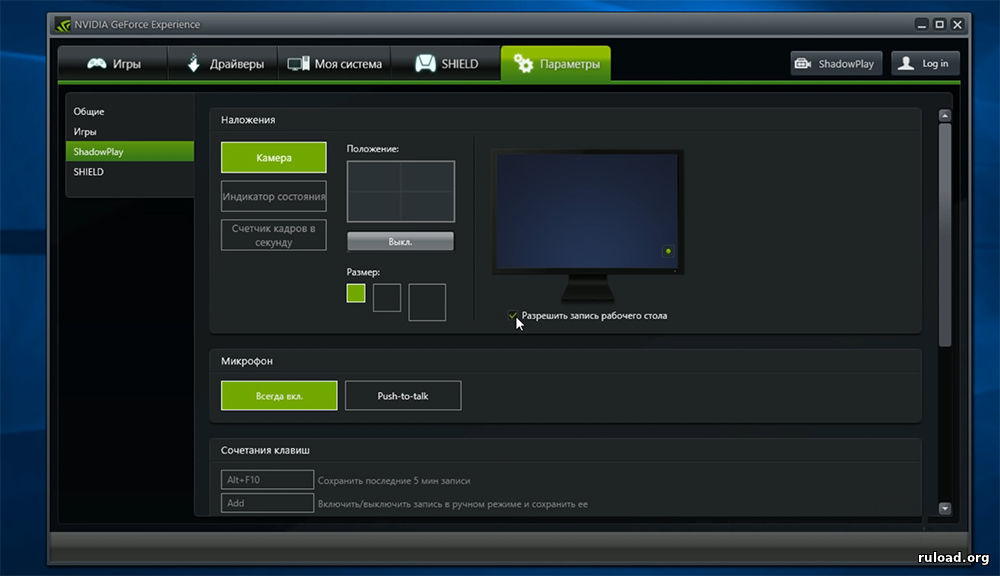Screen dimensions: 1000x576
Task: Select the smallest camera size square
Action: point(356,293)
